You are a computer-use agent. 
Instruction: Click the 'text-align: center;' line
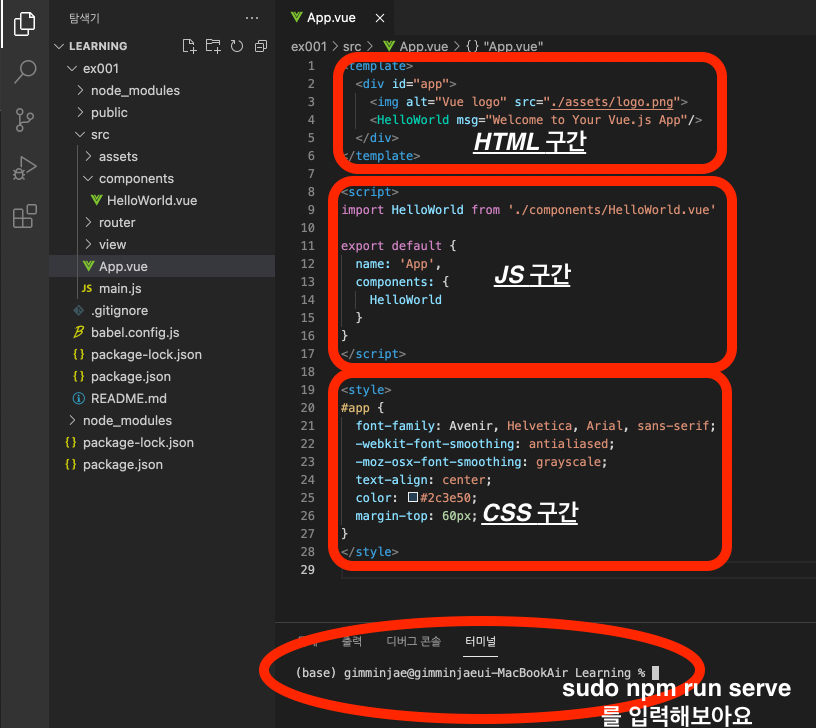pos(423,480)
